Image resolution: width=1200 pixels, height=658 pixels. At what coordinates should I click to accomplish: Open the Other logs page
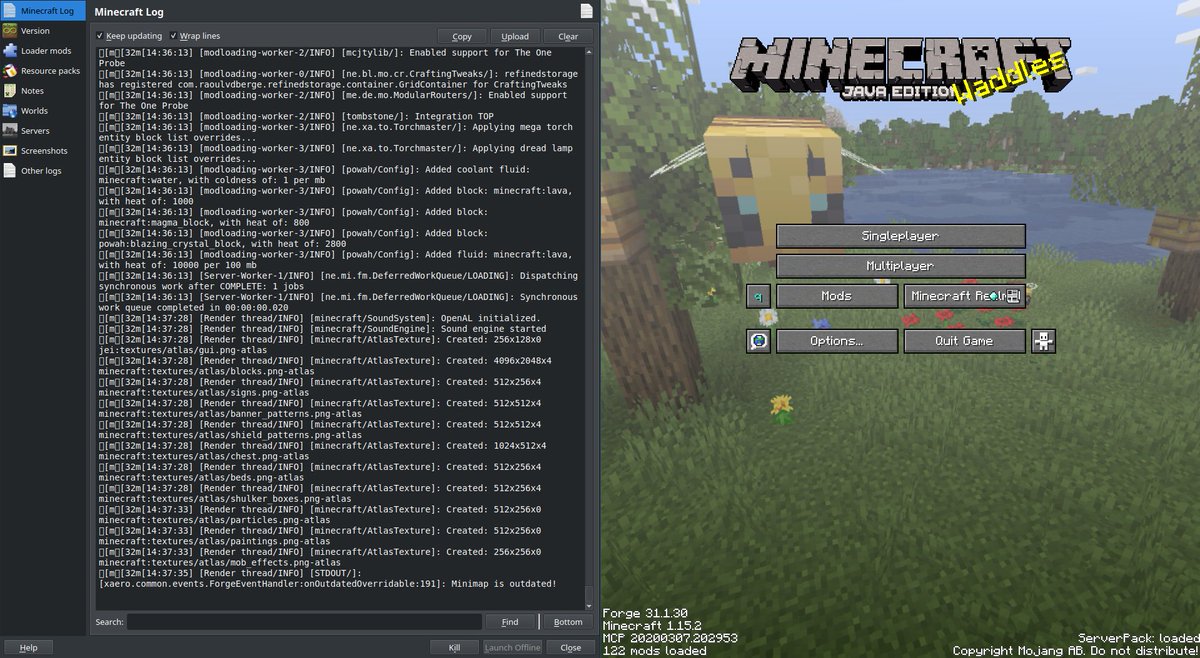tap(43, 171)
